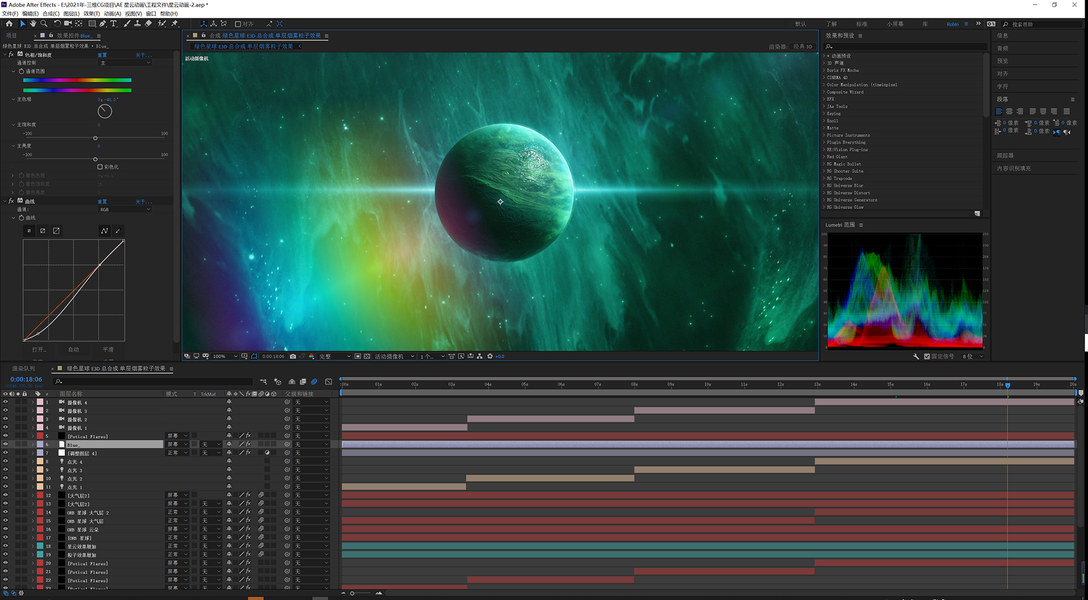The image size is (1088, 600).
Task: Switch to the 标准 workspace
Action: 861,24
